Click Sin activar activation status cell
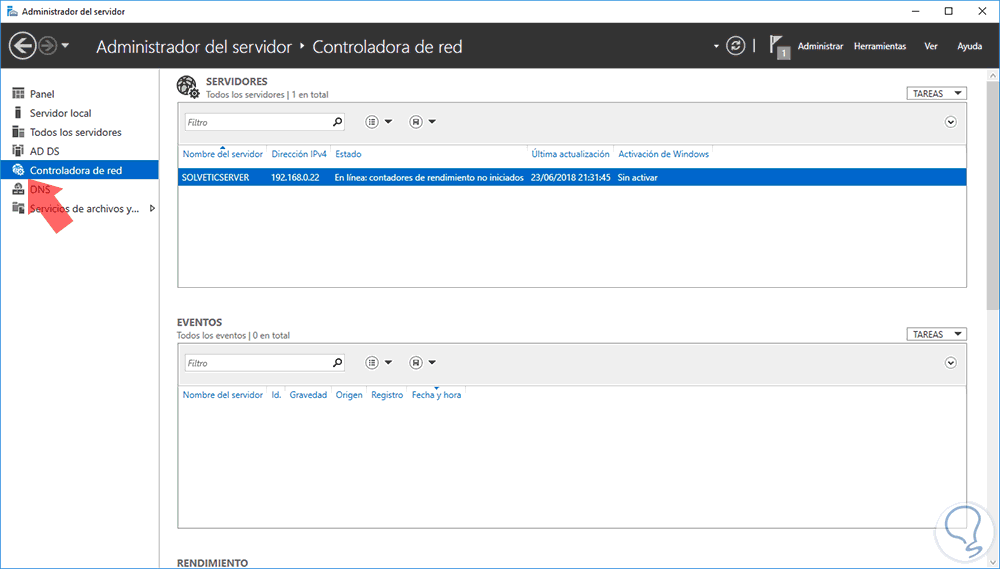The width and height of the screenshot is (1000, 569). (637, 177)
